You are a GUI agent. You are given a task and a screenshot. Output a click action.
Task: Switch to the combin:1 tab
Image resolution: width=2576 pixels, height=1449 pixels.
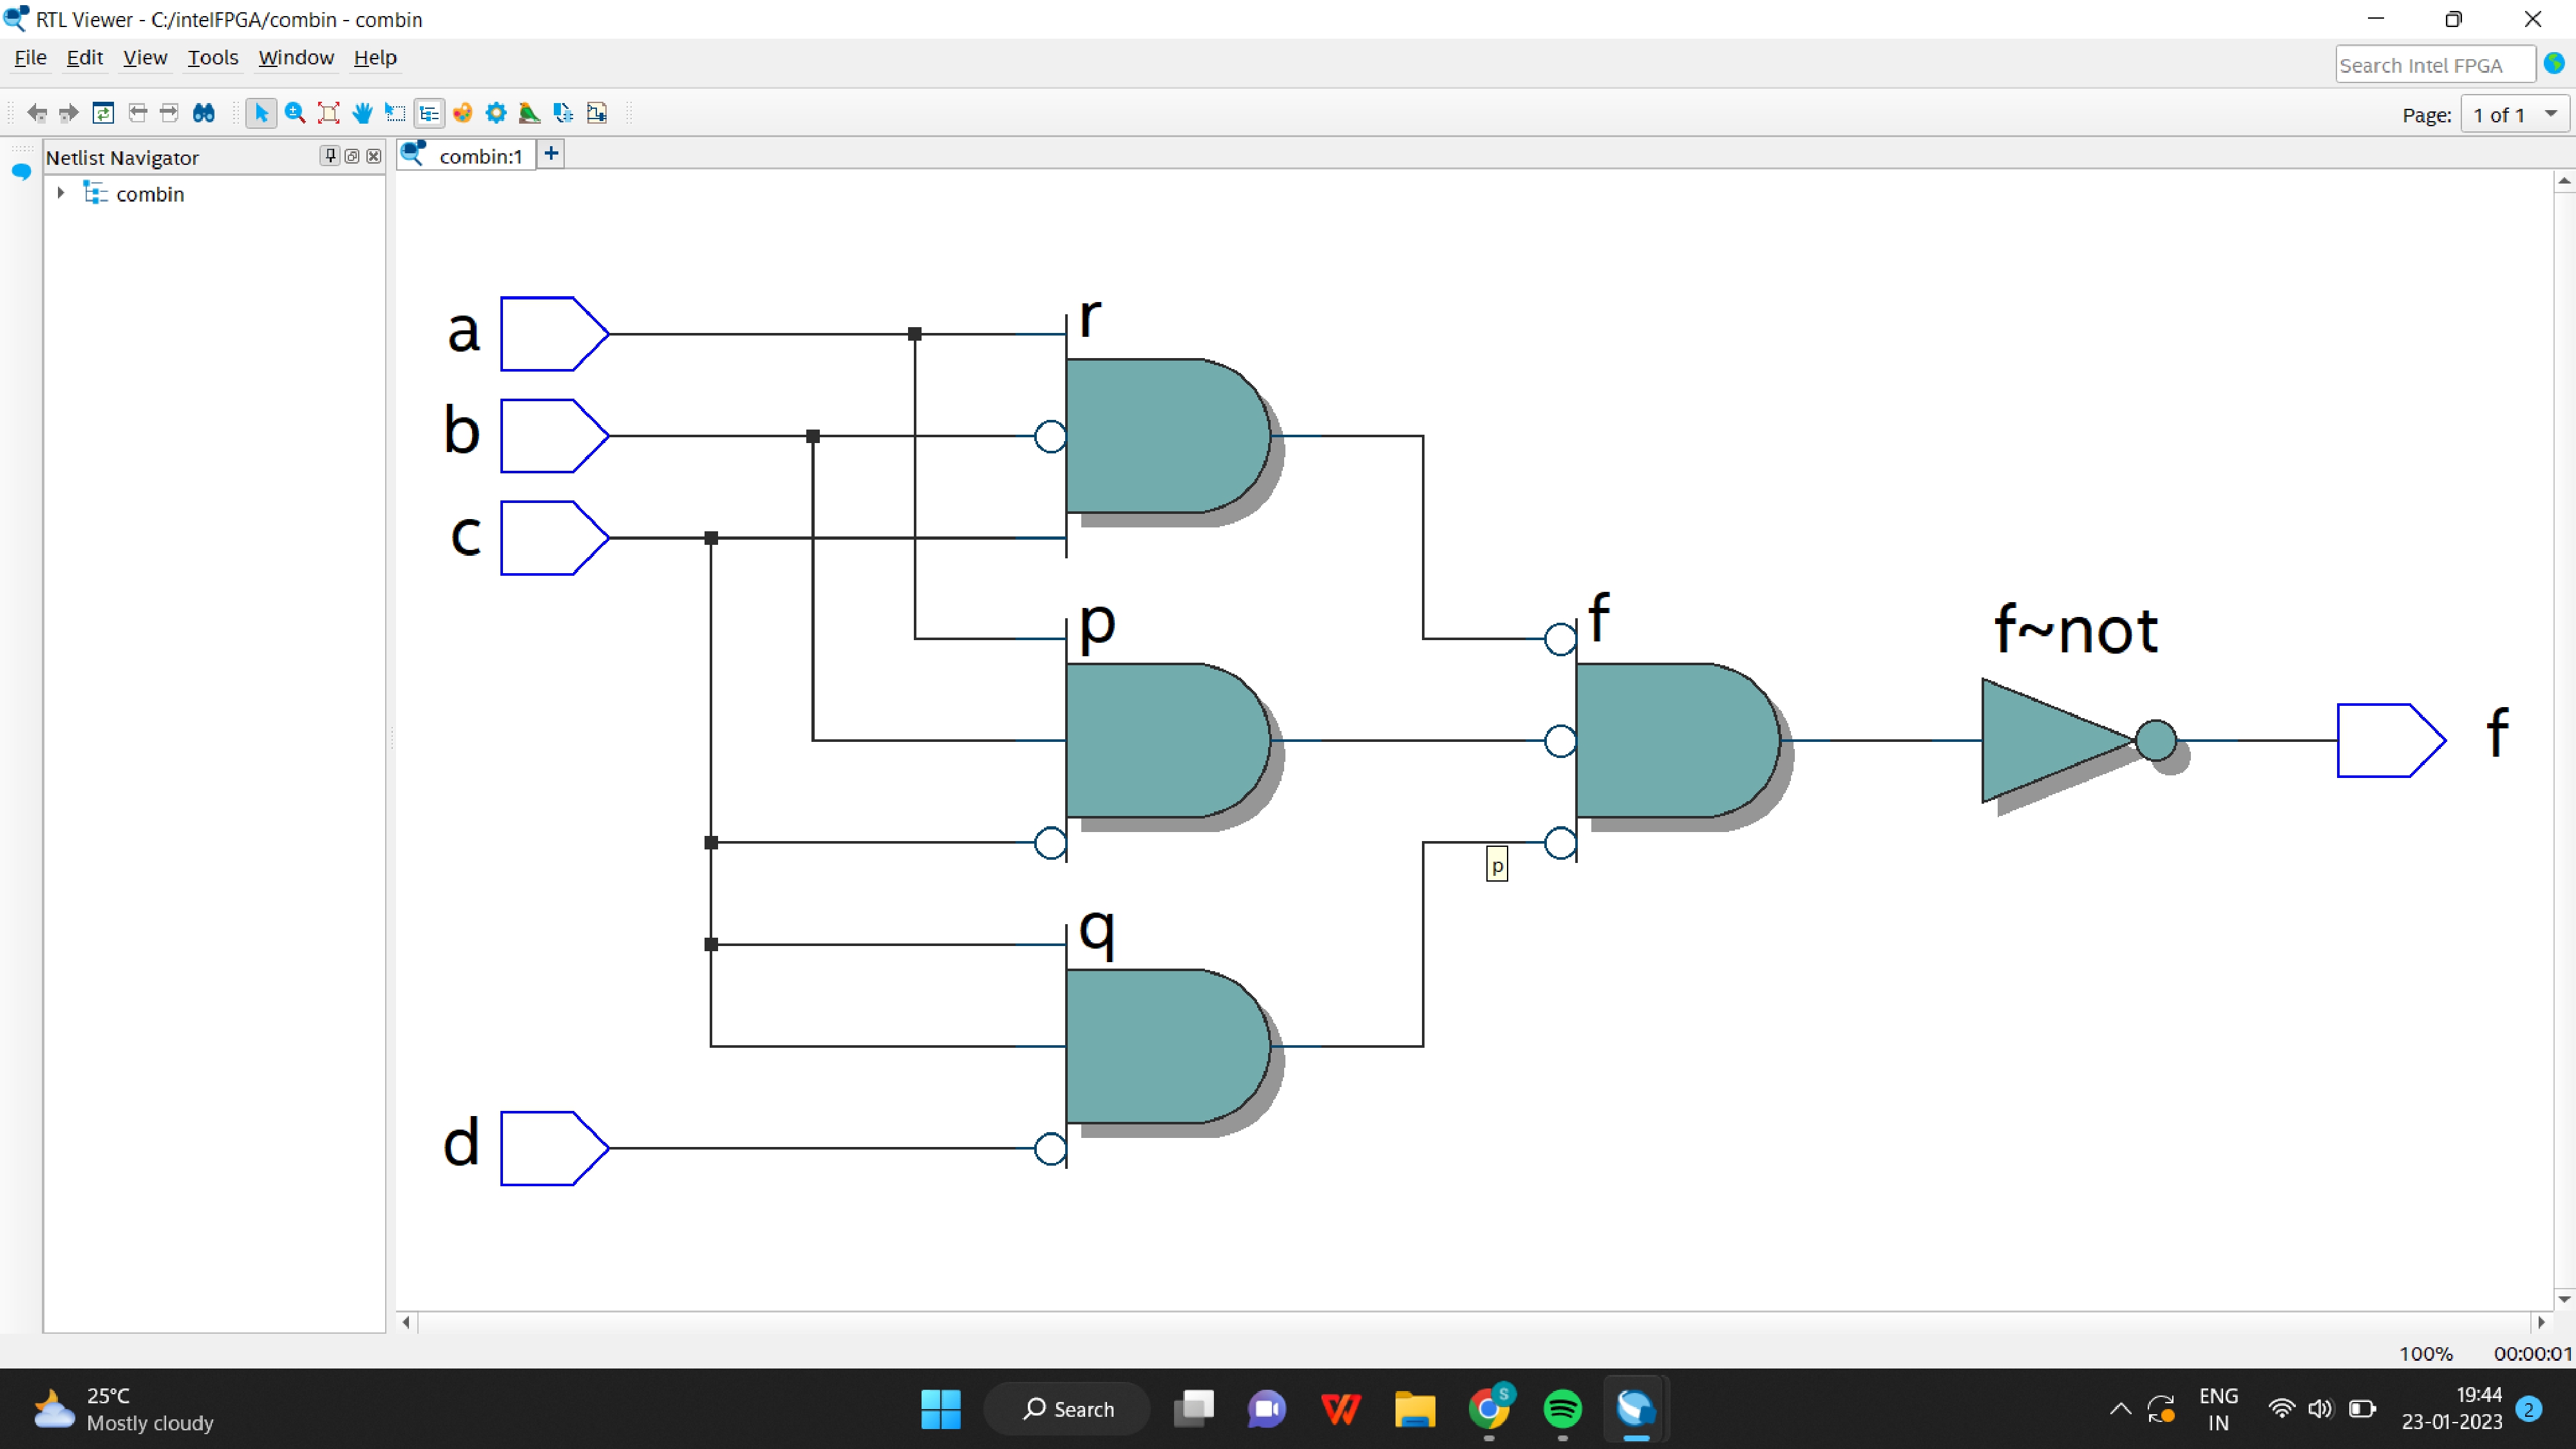tap(467, 155)
